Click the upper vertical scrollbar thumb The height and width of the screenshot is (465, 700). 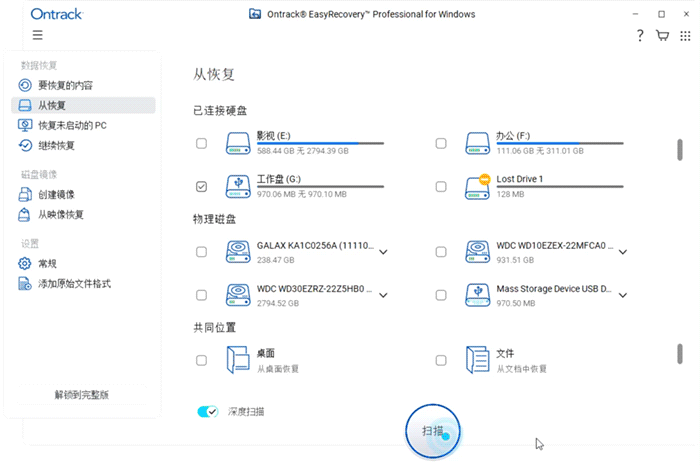tap(679, 150)
